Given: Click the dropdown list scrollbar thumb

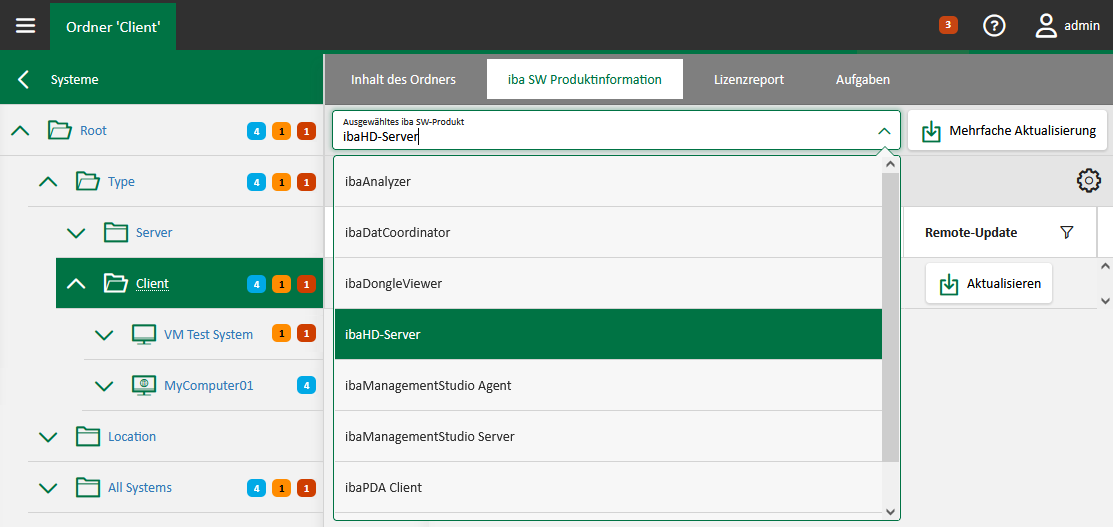Looking at the screenshot, I should (890, 315).
